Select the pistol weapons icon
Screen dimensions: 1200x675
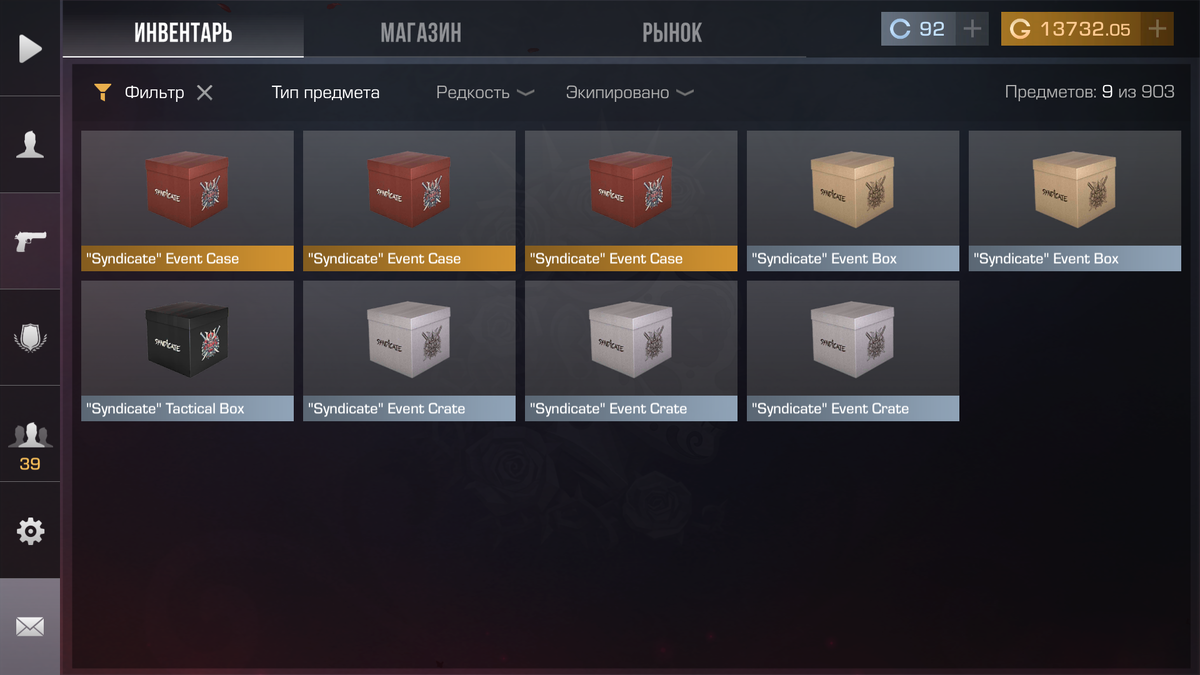(30, 241)
